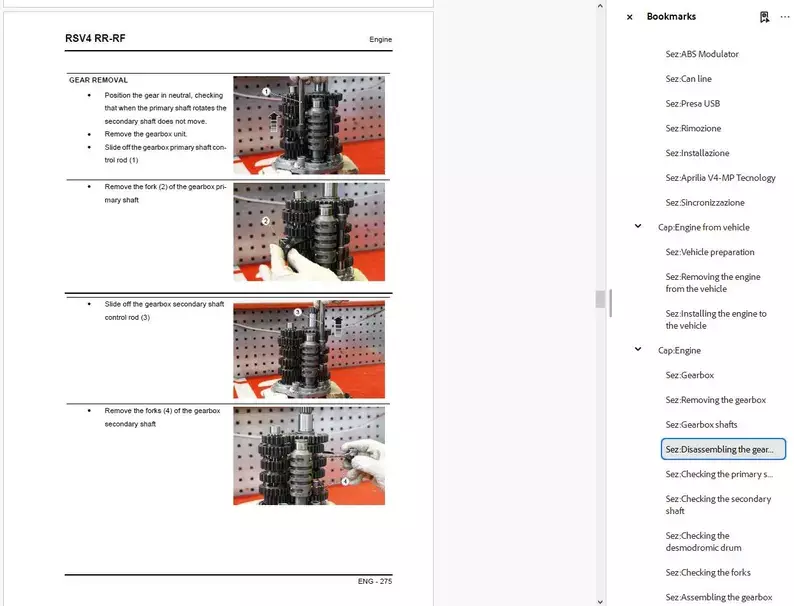
Task: Collapse the Cap:Engine bookmark group
Action: [638, 350]
